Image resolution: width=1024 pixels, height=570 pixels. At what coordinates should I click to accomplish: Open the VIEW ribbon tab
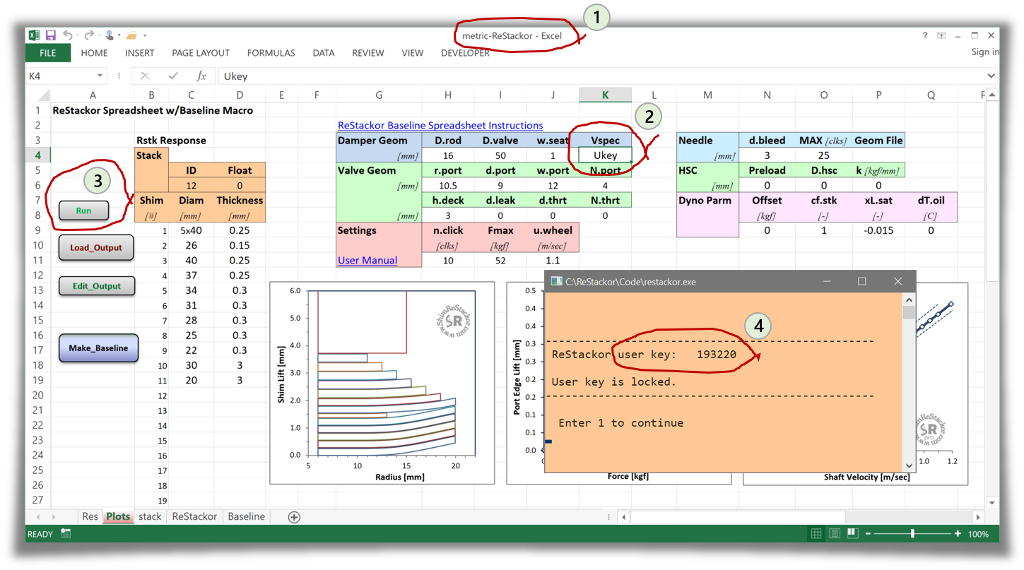pyautogui.click(x=412, y=53)
